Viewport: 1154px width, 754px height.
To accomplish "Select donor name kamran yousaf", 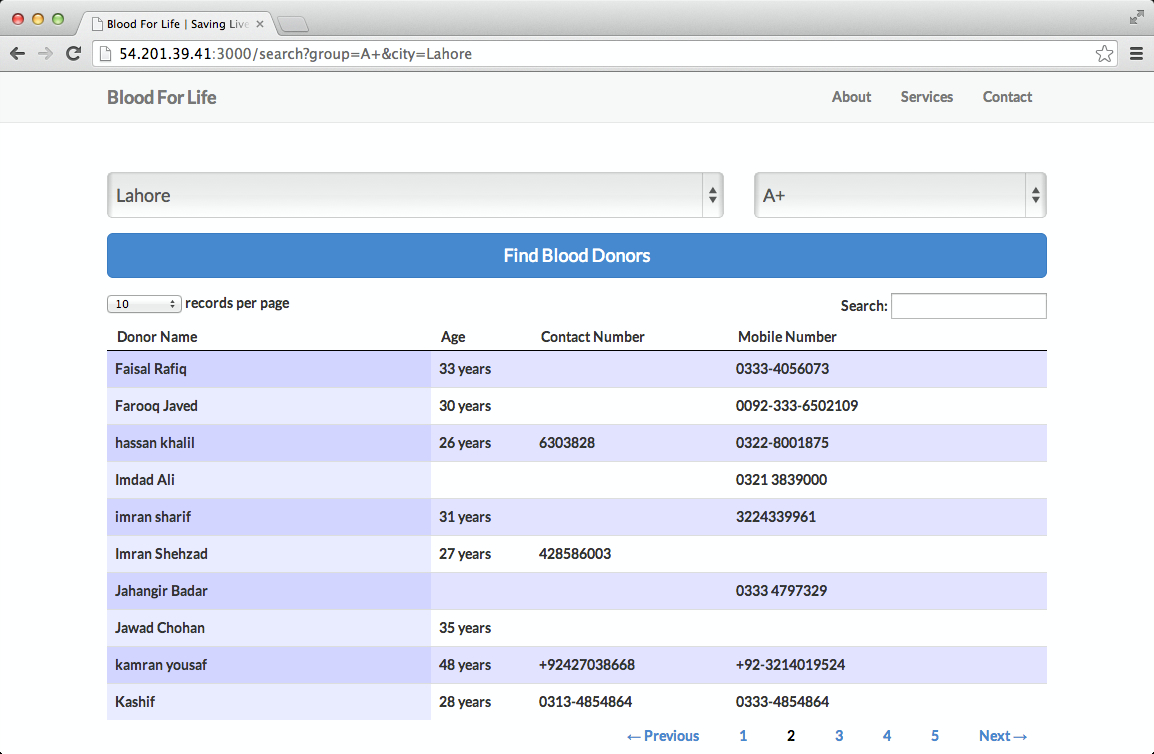I will pos(161,665).
